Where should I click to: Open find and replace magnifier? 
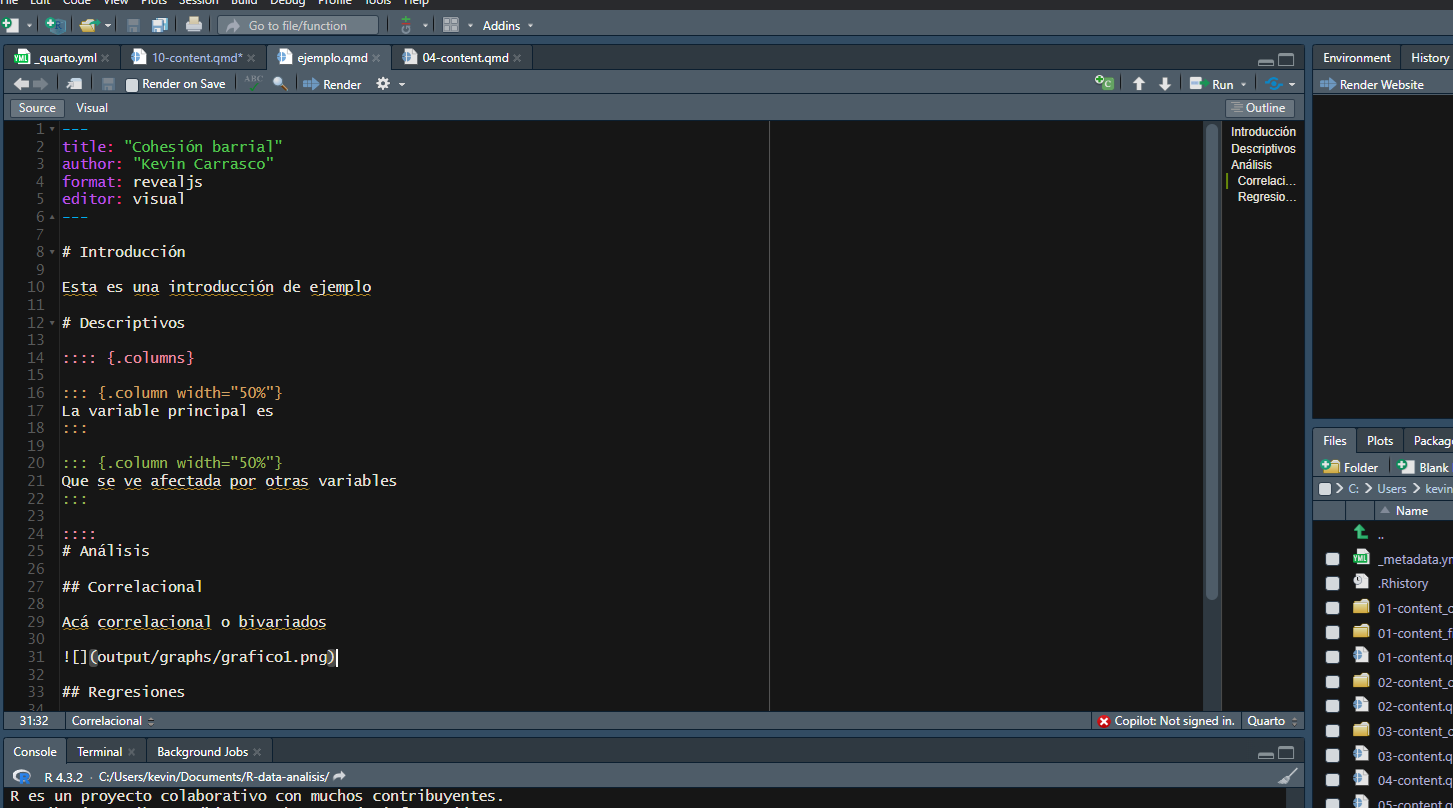pos(281,84)
